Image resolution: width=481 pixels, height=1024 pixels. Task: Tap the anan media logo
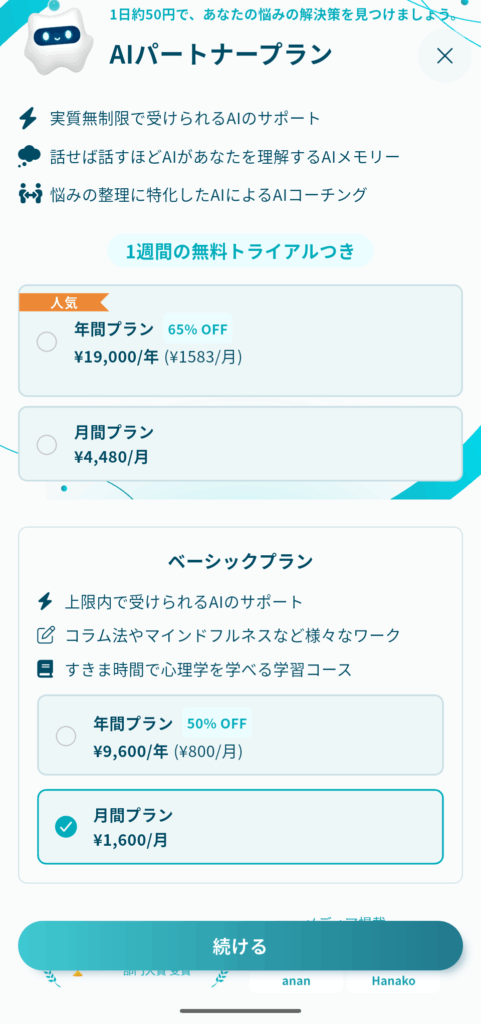coord(296,981)
